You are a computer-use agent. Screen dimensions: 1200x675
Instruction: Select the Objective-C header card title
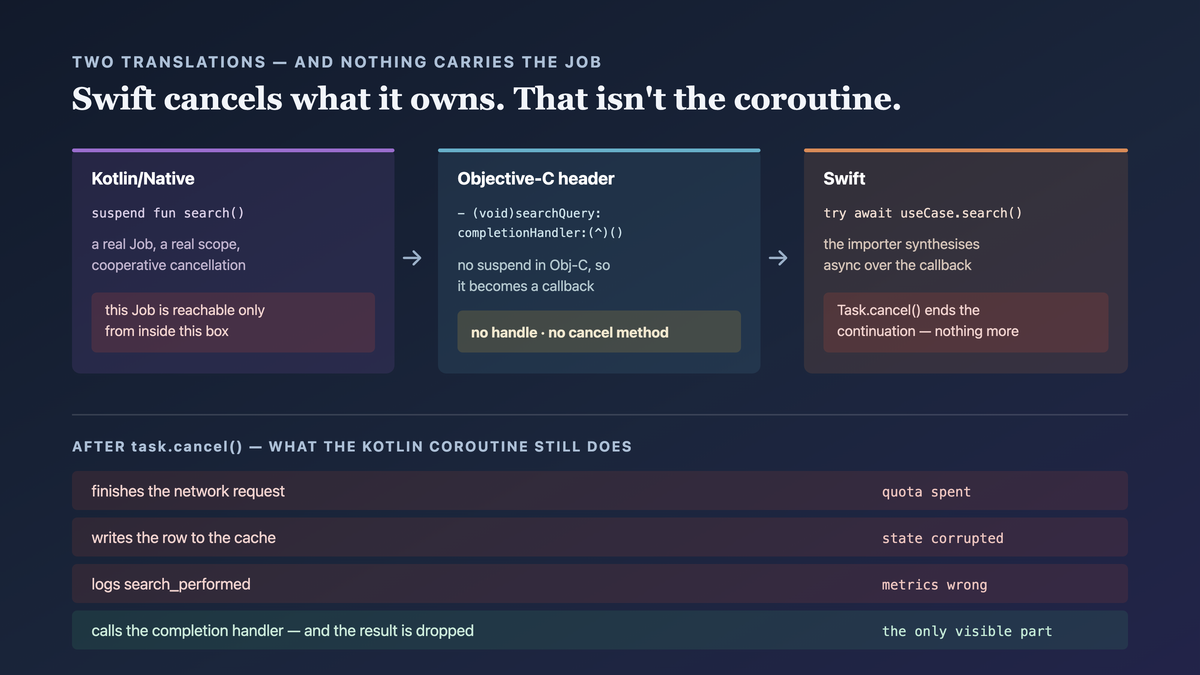click(536, 179)
